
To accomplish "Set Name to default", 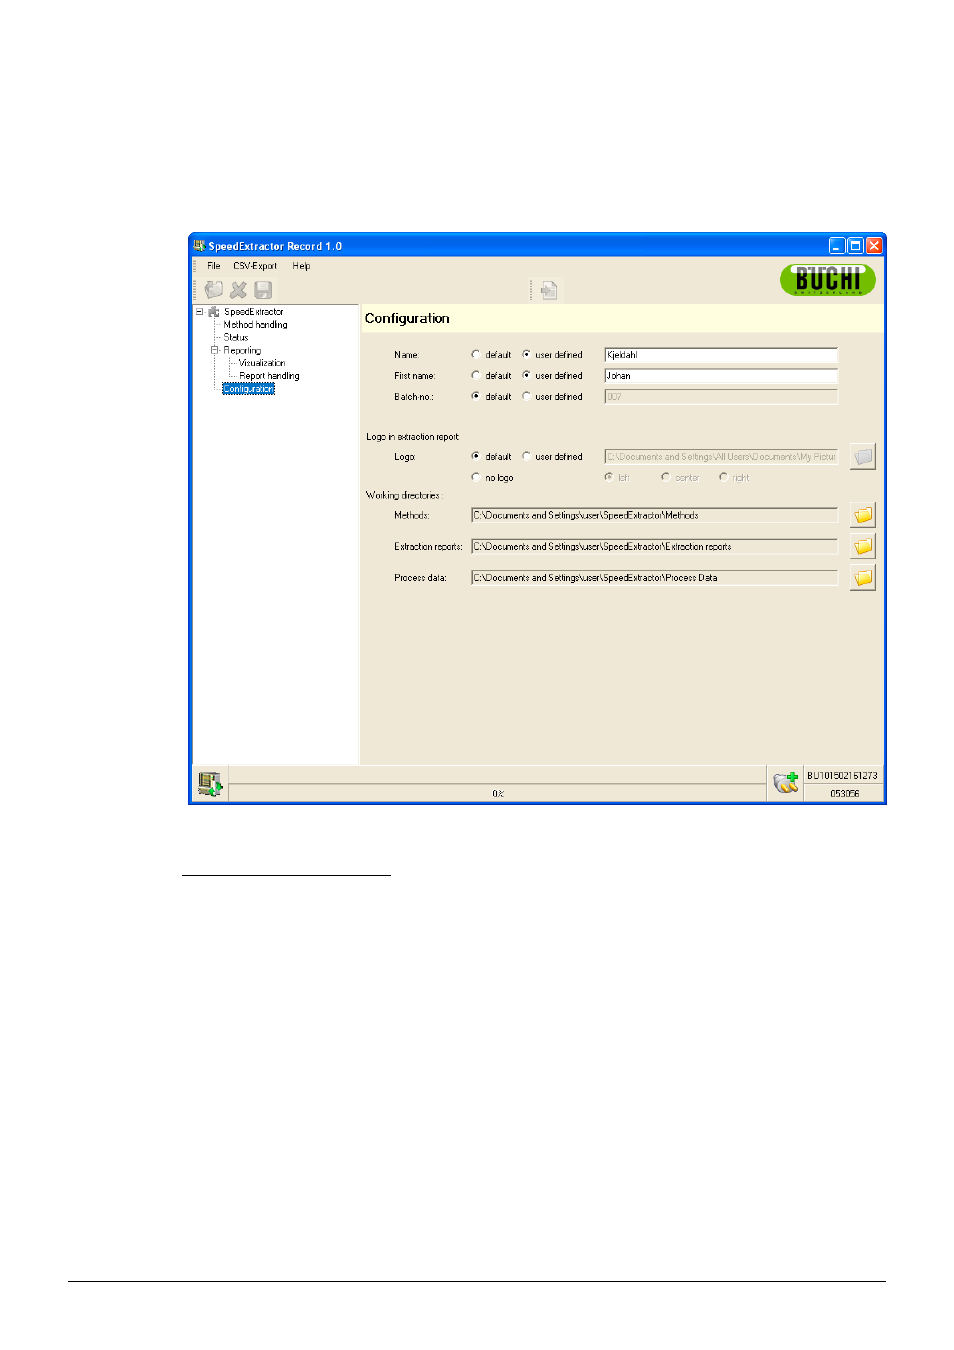I will (476, 355).
